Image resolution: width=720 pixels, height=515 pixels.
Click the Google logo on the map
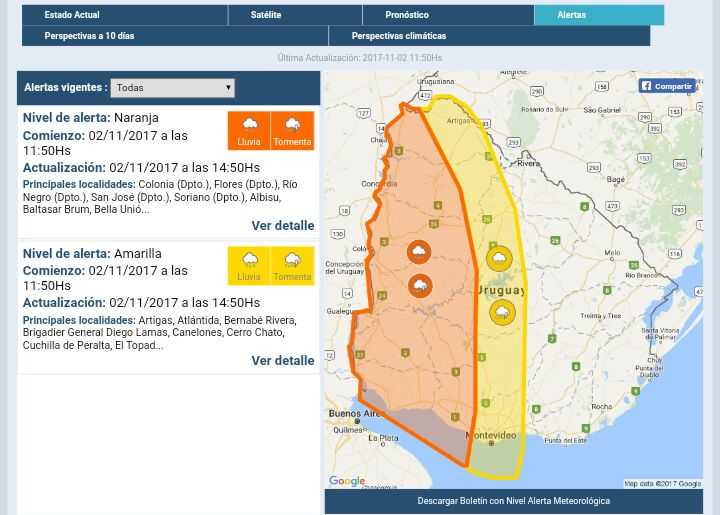pos(347,481)
